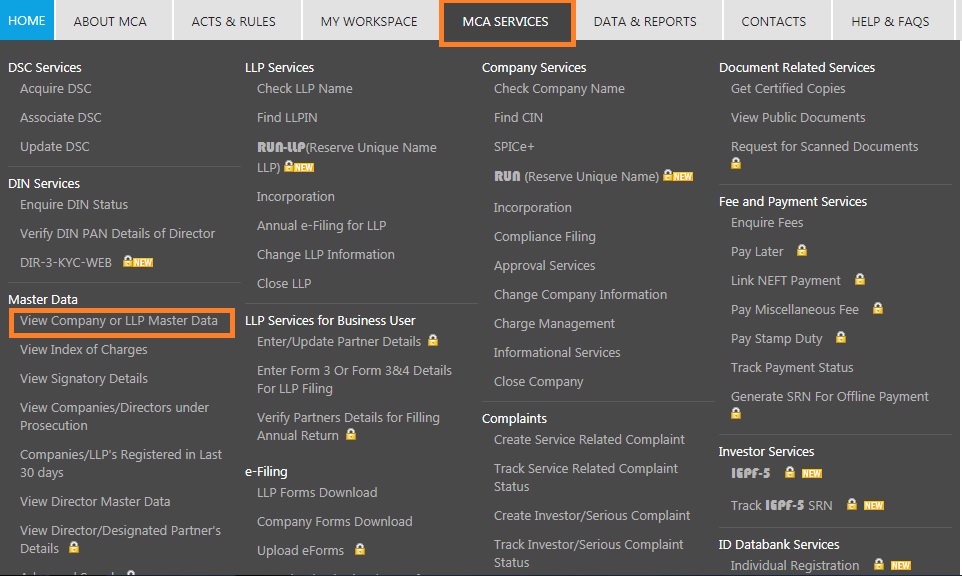The width and height of the screenshot is (962, 576).
Task: Open the DATA & REPORTS tab
Action: click(645, 21)
